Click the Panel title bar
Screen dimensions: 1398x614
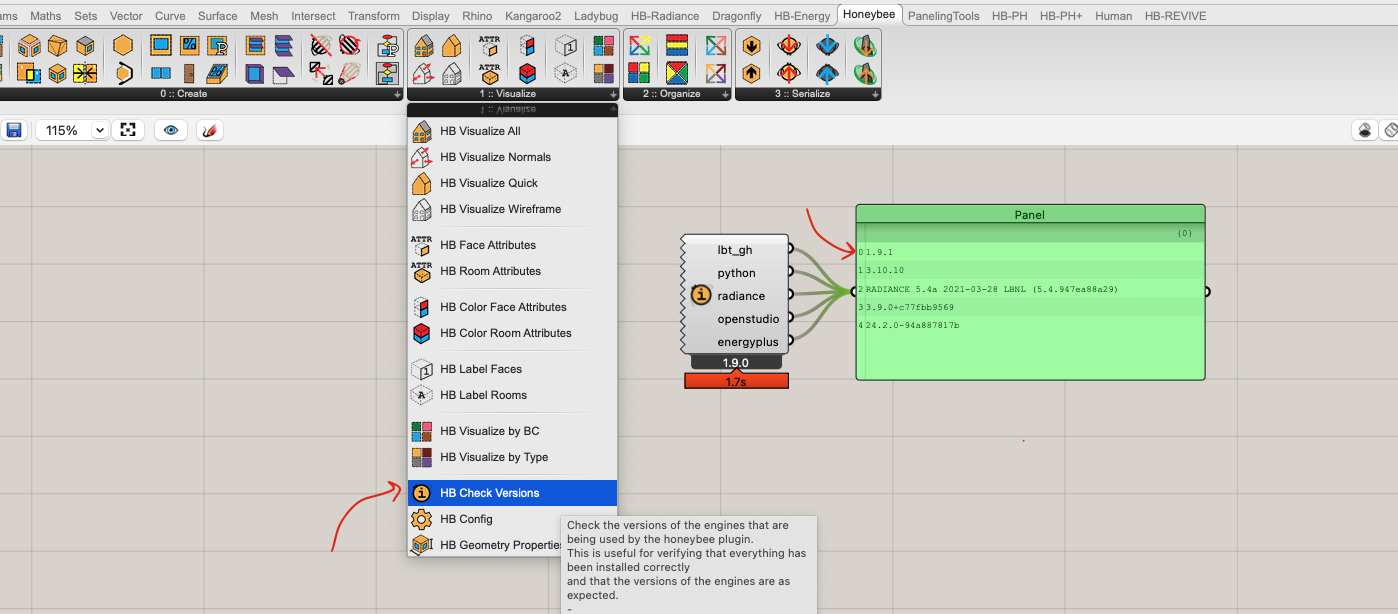pos(1029,214)
